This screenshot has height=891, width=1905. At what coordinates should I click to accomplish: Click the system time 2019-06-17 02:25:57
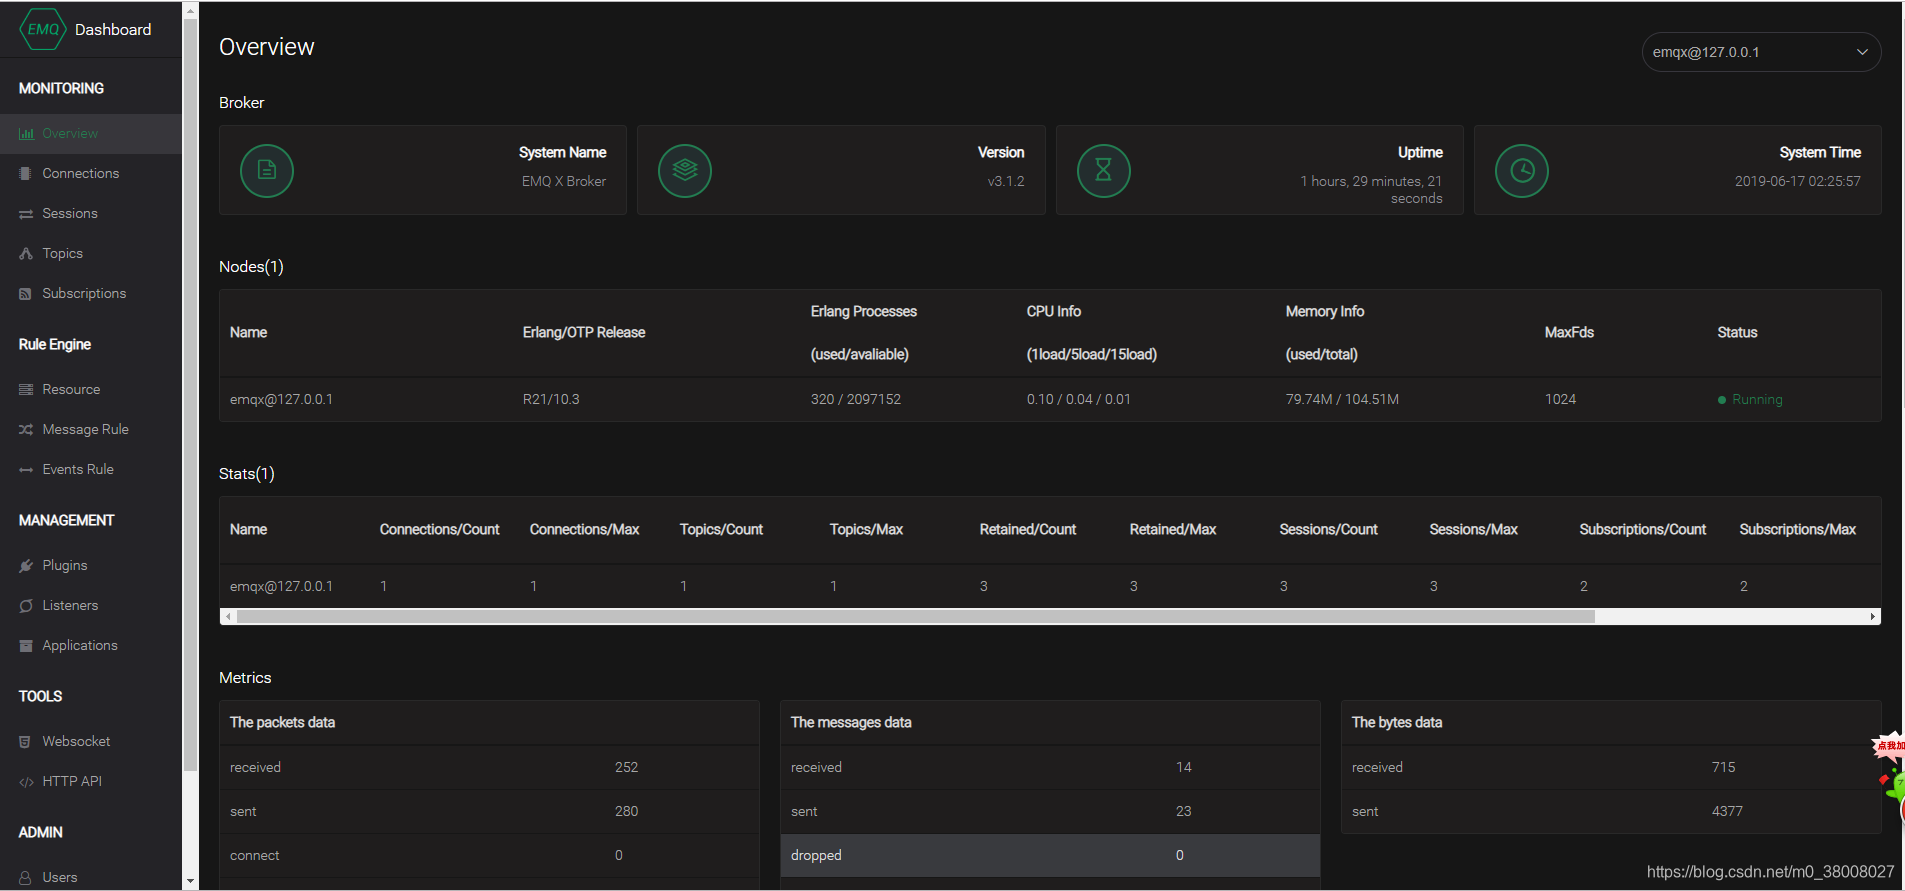point(1798,182)
